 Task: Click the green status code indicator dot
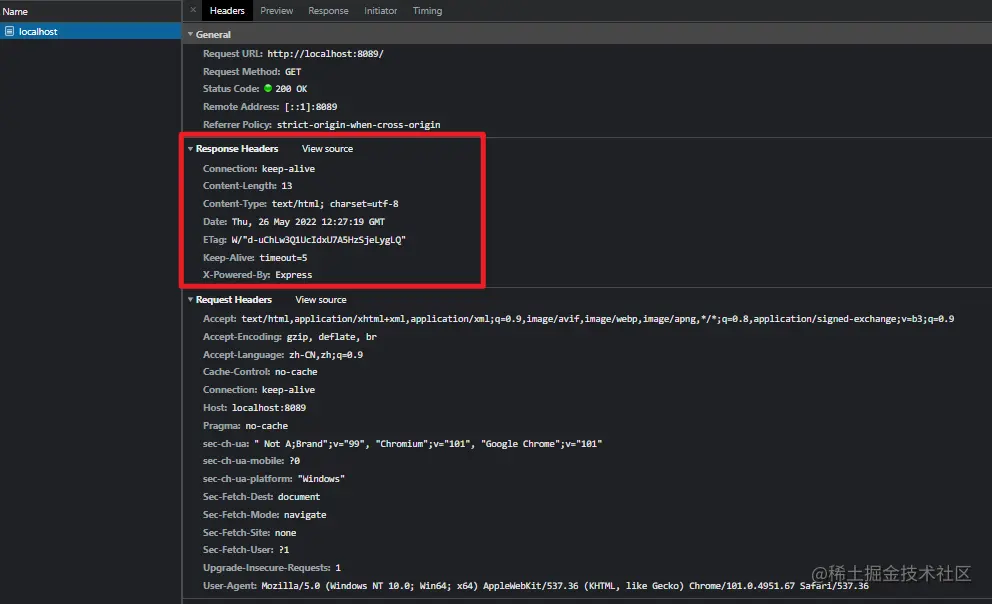pyautogui.click(x=268, y=89)
